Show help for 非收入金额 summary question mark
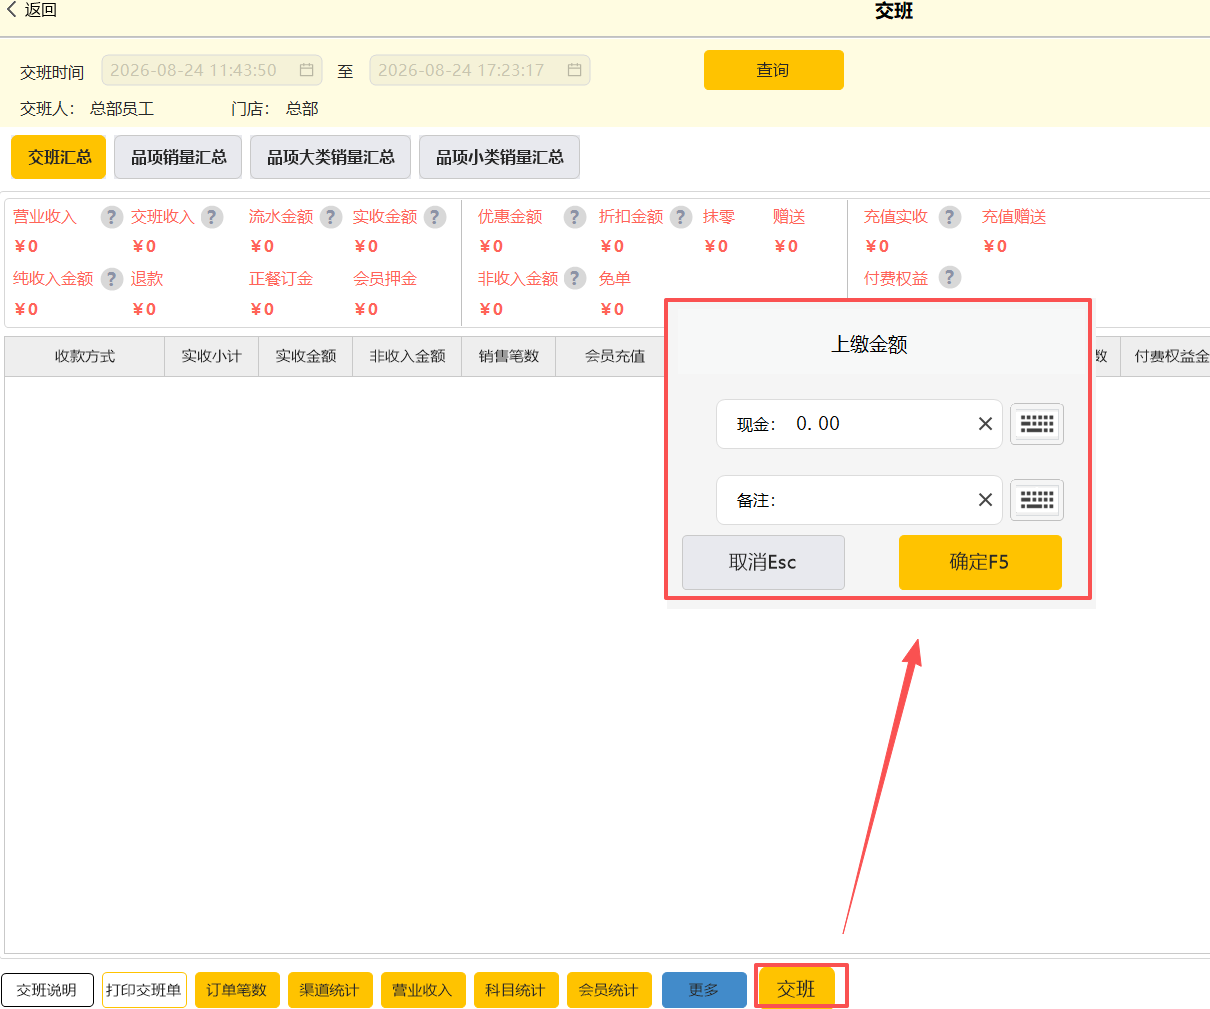1210x1009 pixels. pos(575,278)
